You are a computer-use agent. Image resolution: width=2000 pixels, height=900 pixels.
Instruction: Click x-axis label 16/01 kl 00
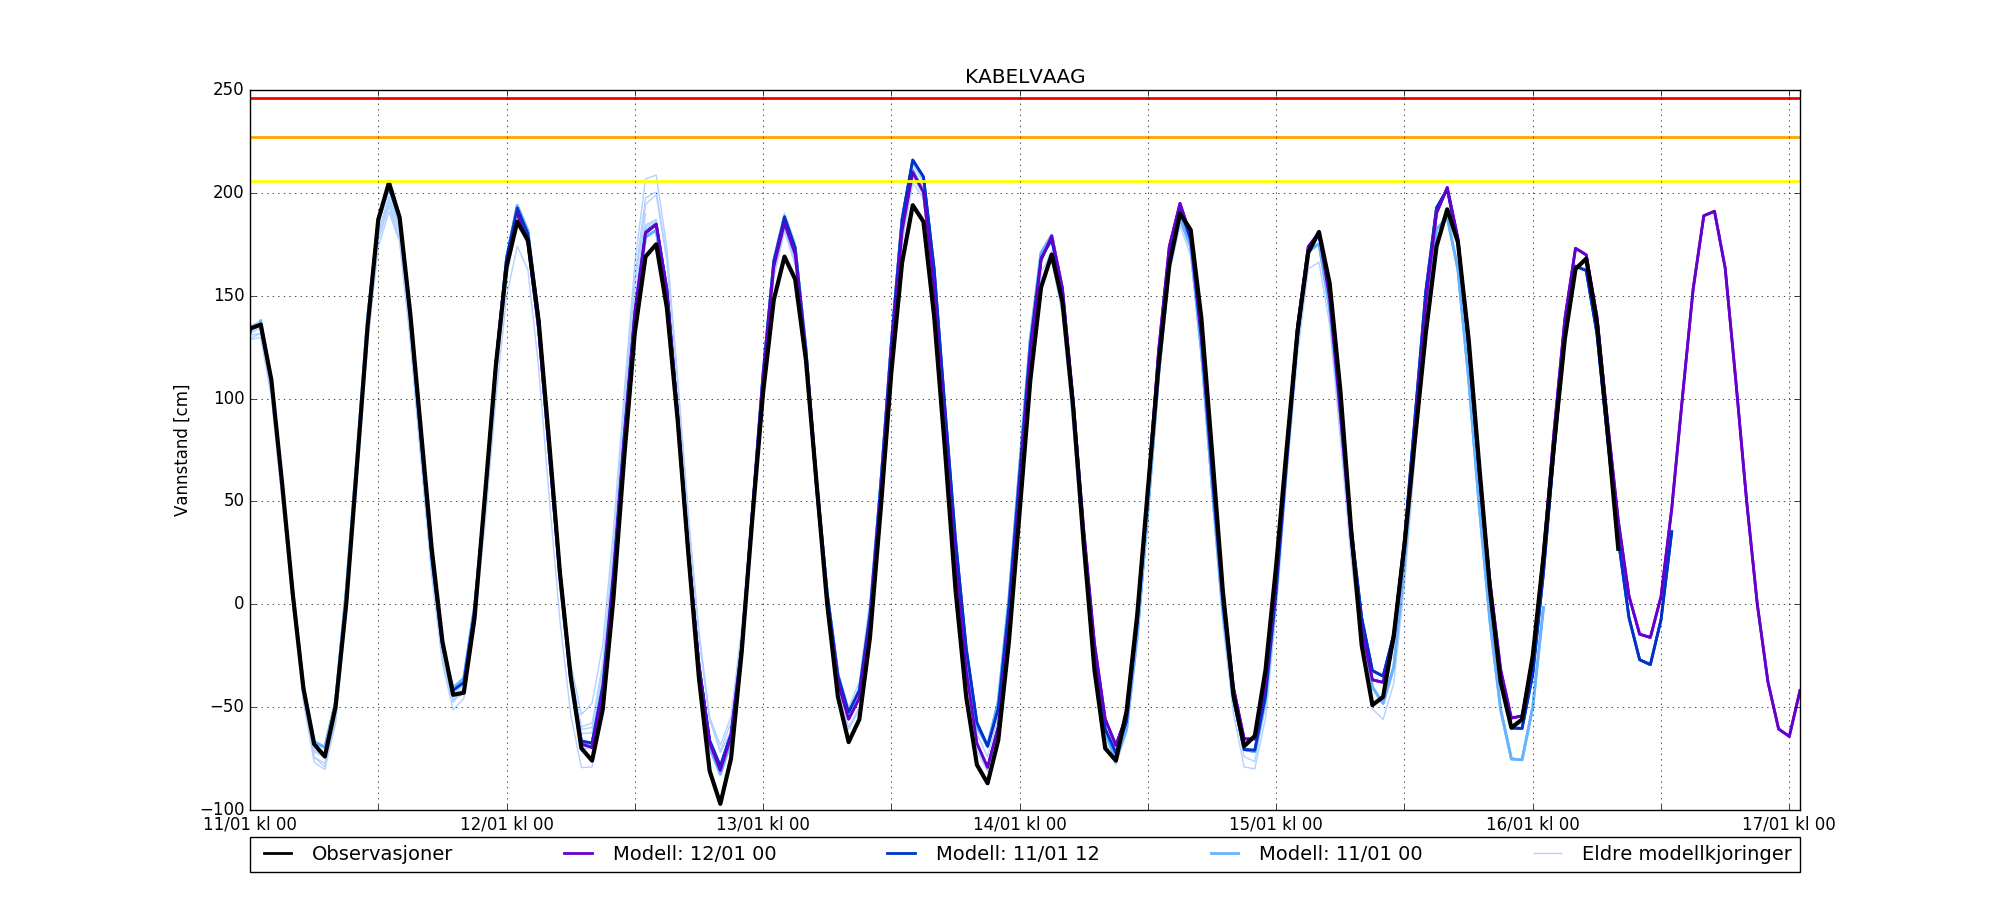click(1533, 825)
